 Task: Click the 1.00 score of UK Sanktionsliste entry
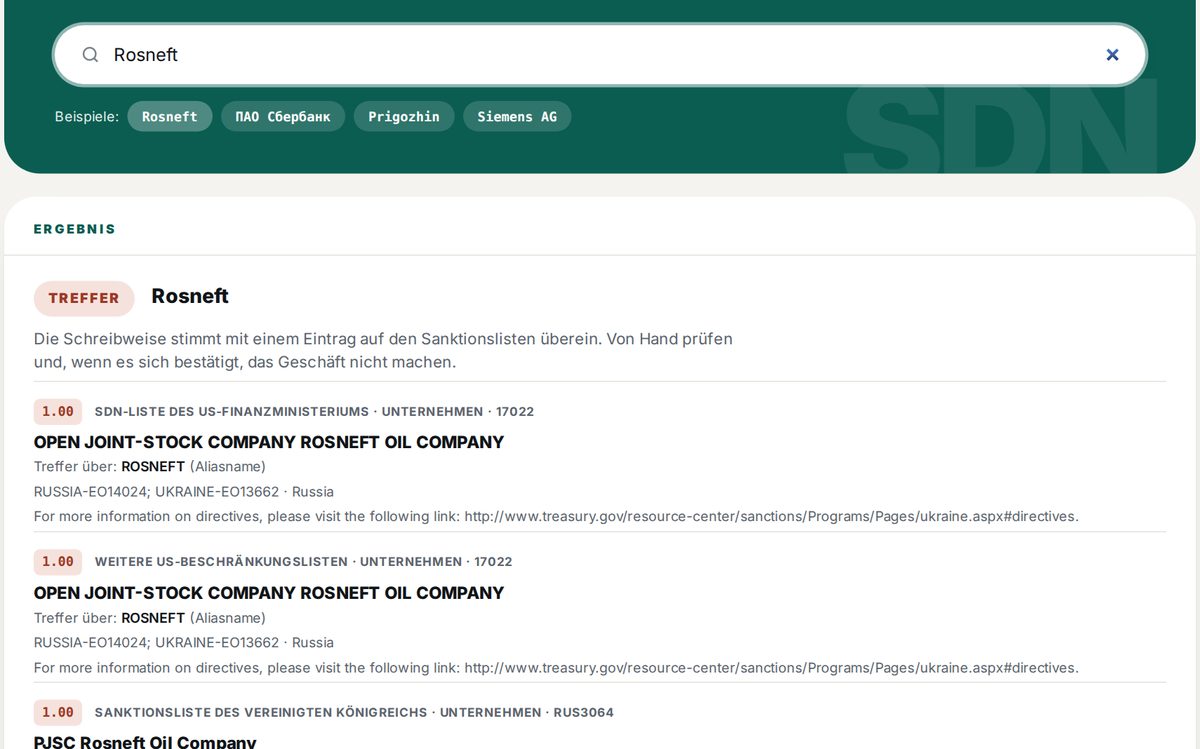(x=58, y=712)
